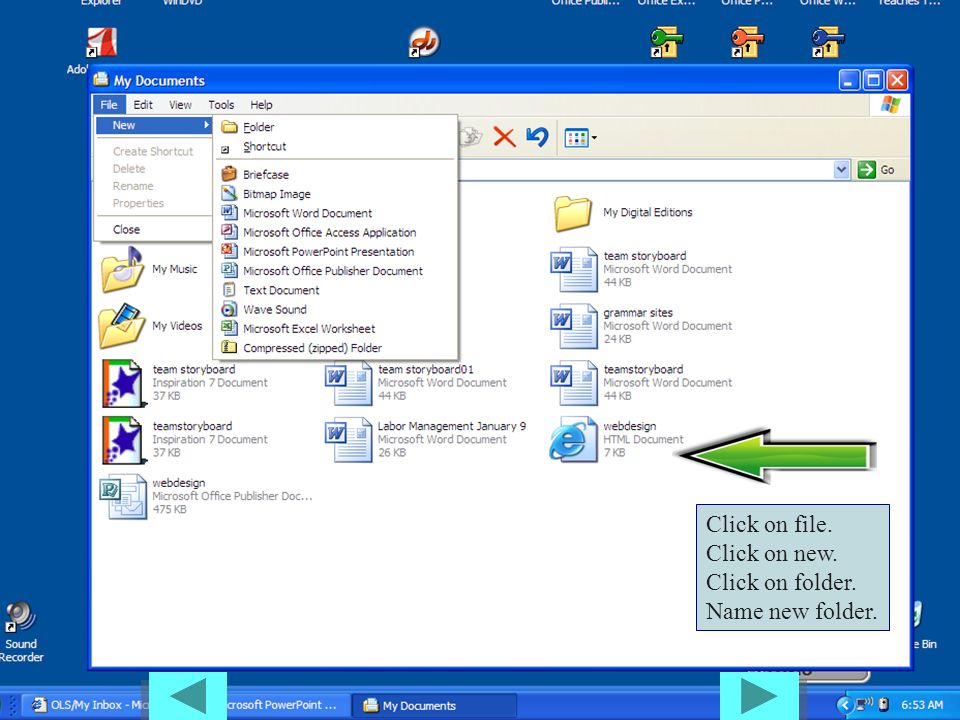
Task: Click the network connection tray icon
Action: click(x=864, y=705)
